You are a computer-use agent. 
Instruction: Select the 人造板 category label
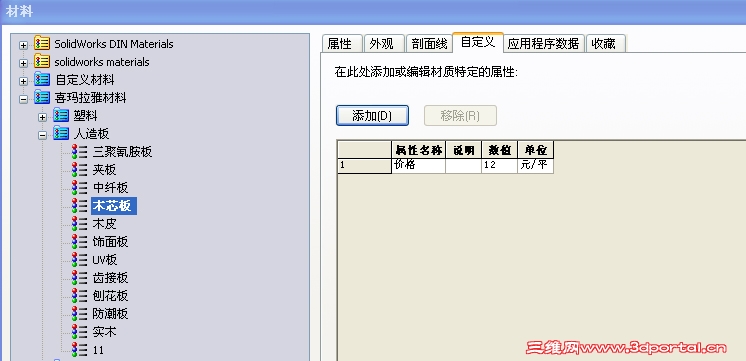coord(92,134)
